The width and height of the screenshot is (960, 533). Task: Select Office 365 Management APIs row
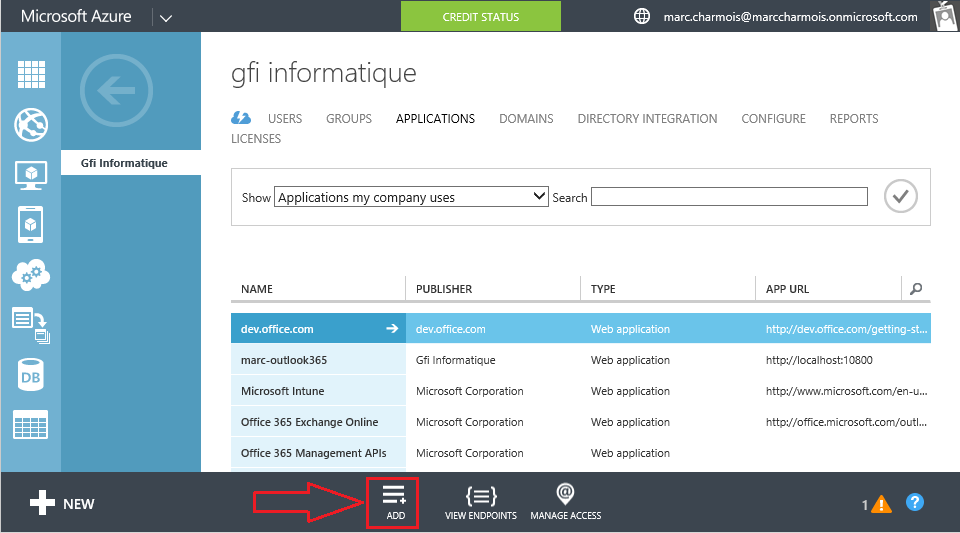[580, 453]
